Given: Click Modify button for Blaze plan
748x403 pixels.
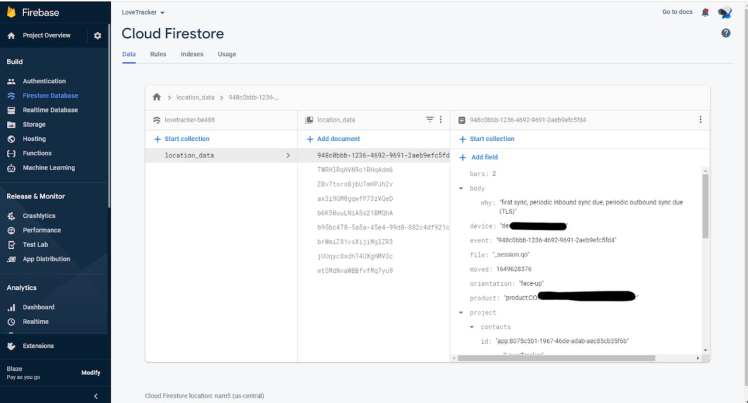Looking at the screenshot, I should (x=91, y=372).
